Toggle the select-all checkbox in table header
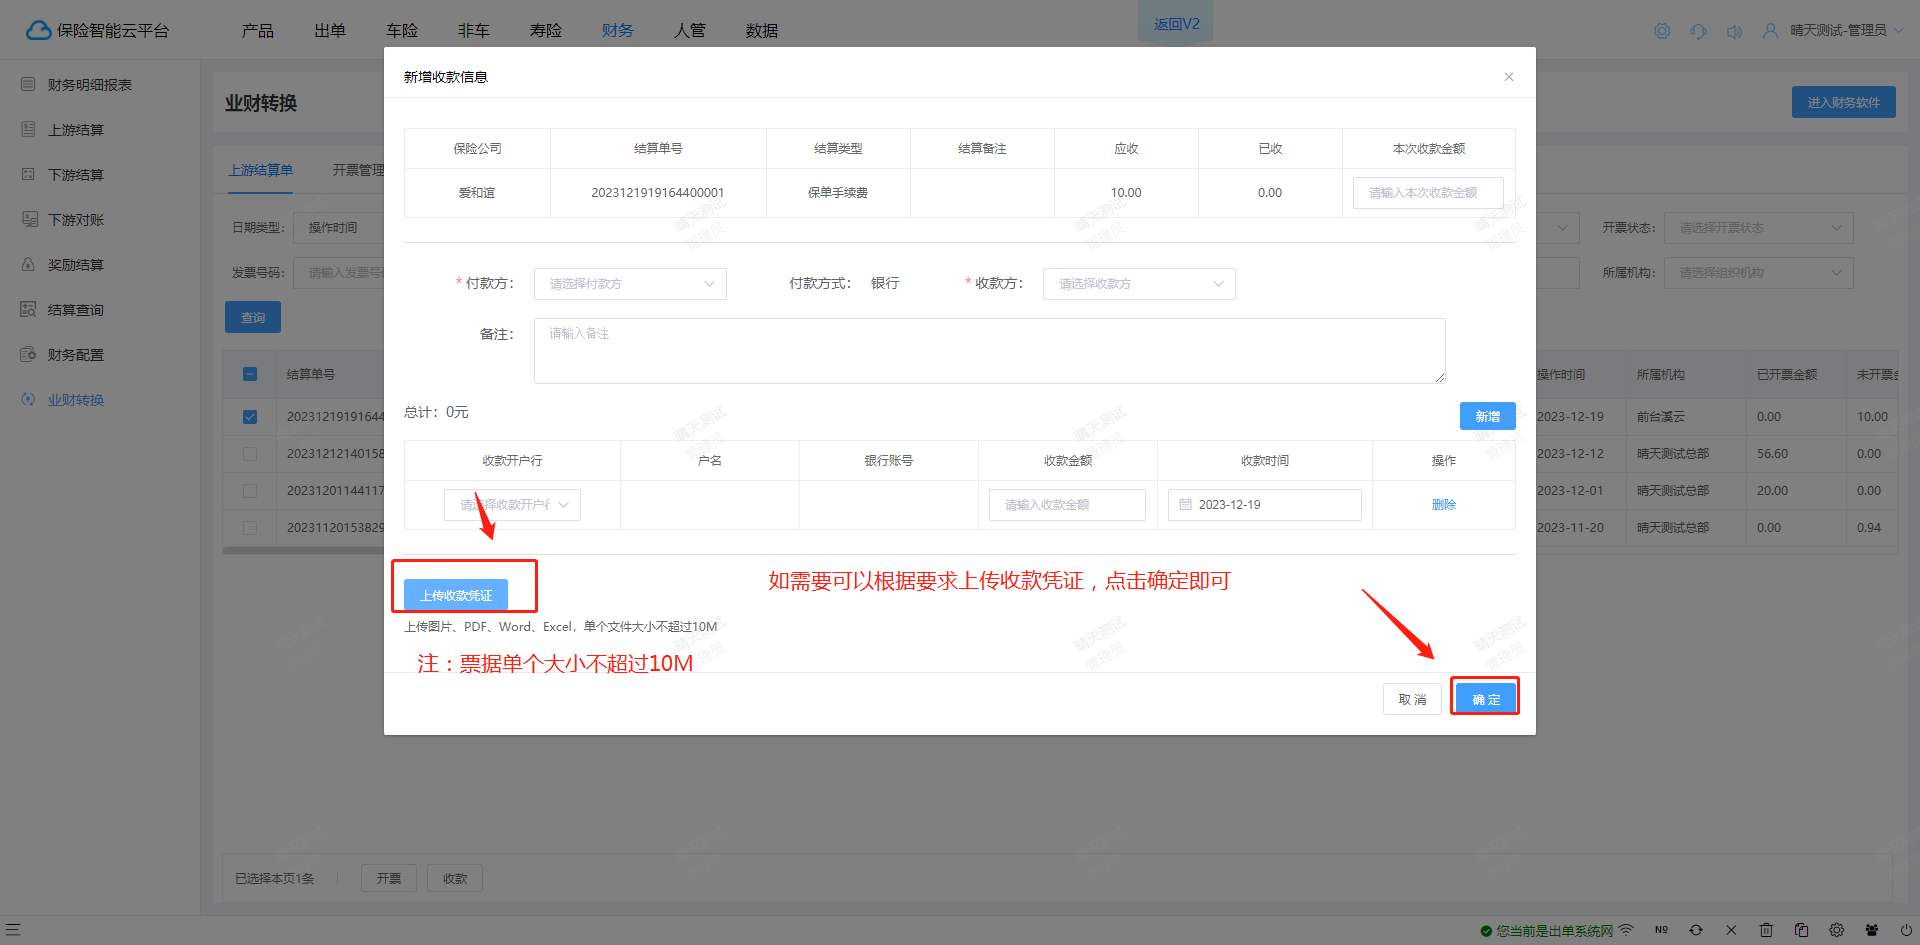The image size is (1920, 945). click(250, 374)
